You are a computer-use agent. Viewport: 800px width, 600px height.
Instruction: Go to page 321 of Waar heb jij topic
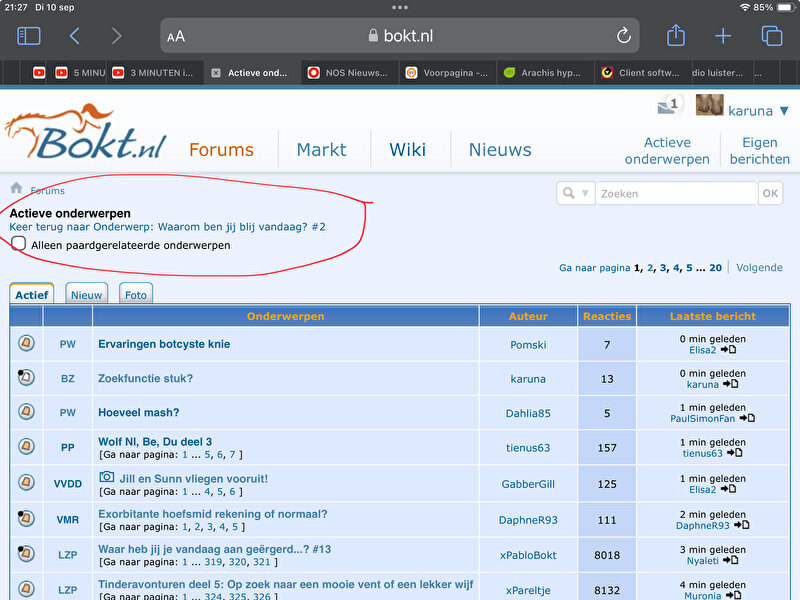(x=261, y=562)
